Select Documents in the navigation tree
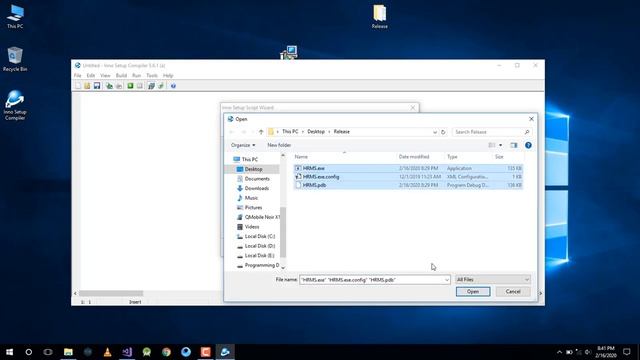The width and height of the screenshot is (640, 360). (x=253, y=179)
